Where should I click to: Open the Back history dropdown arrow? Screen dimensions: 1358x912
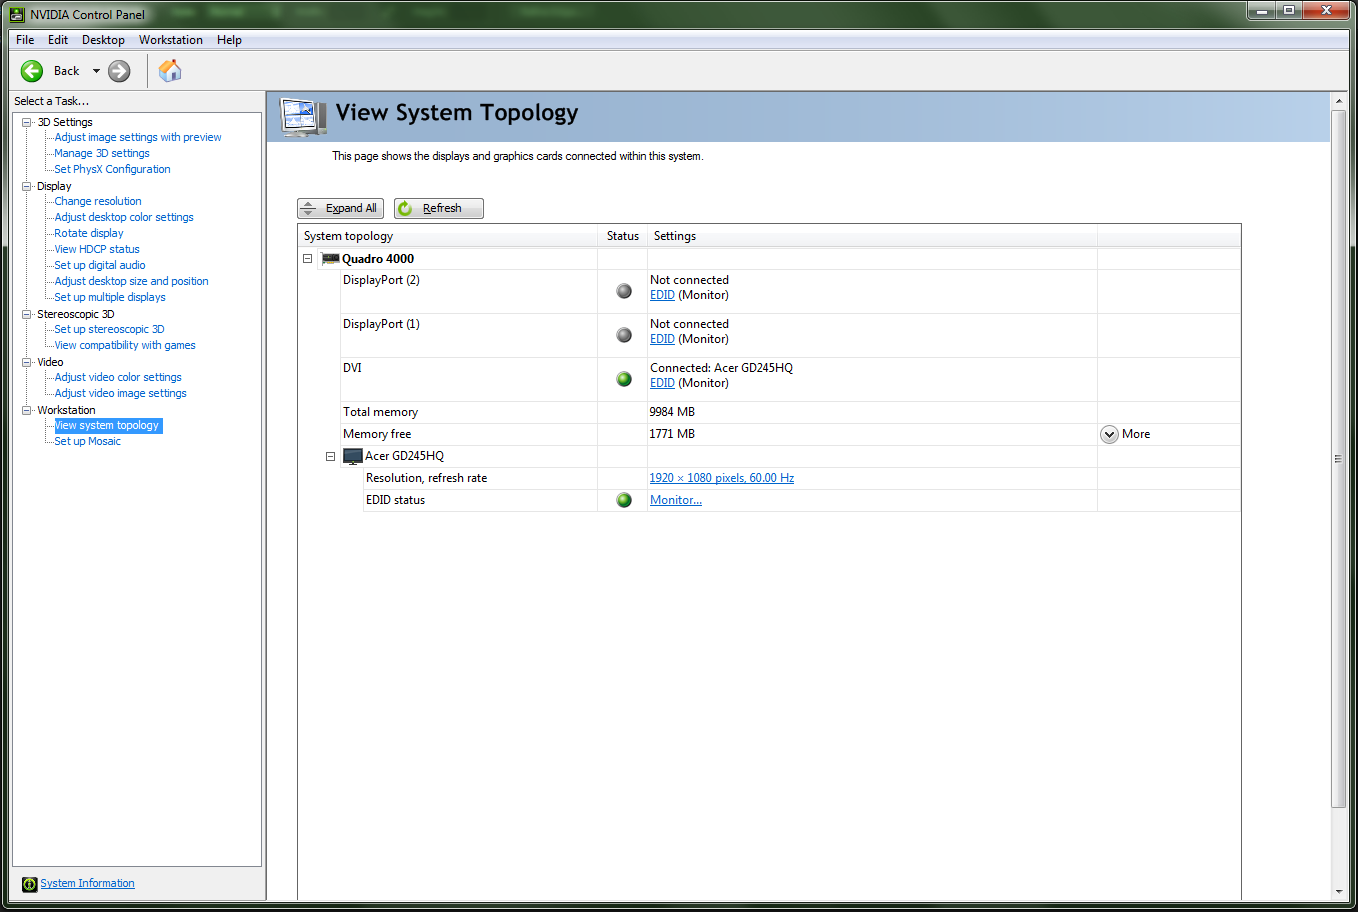point(96,71)
